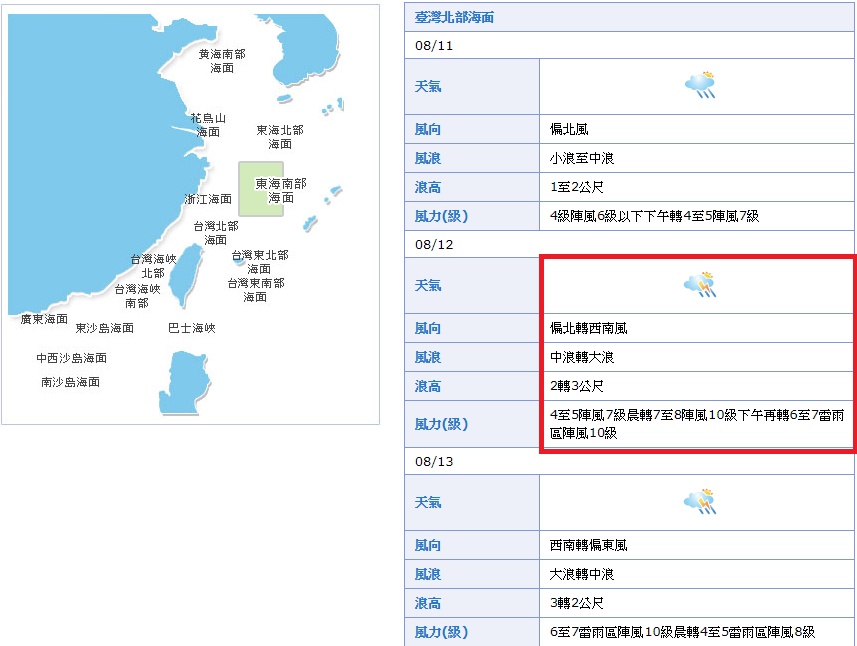Select 南沙島海面 region on the map
Viewport: 857px width, 646px height.
71,382
